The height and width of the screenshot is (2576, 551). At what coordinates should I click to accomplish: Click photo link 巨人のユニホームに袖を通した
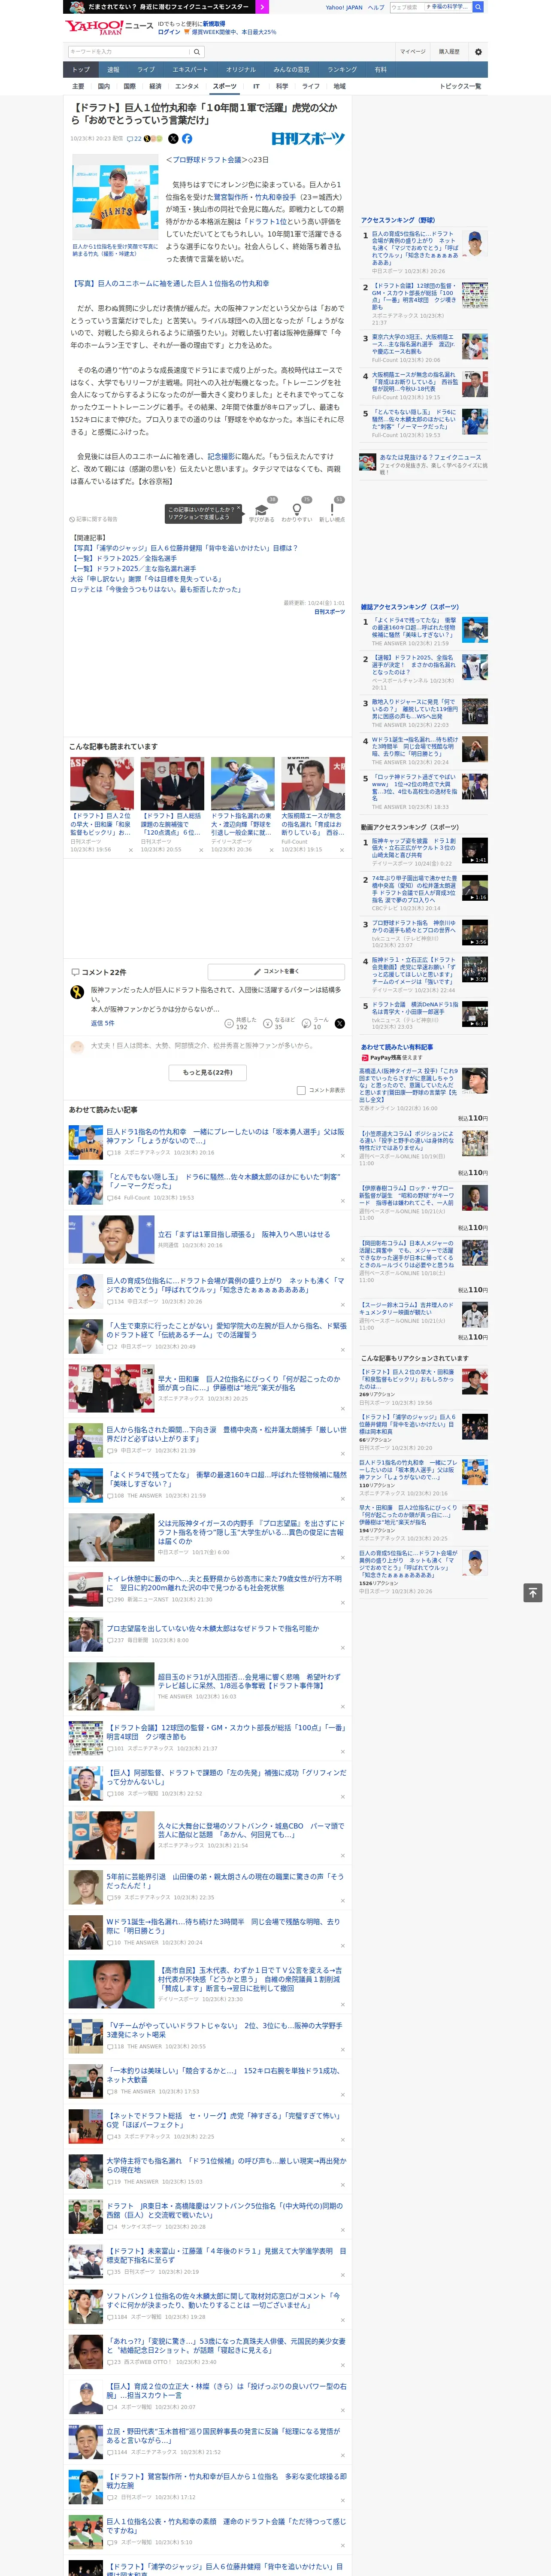[x=170, y=284]
